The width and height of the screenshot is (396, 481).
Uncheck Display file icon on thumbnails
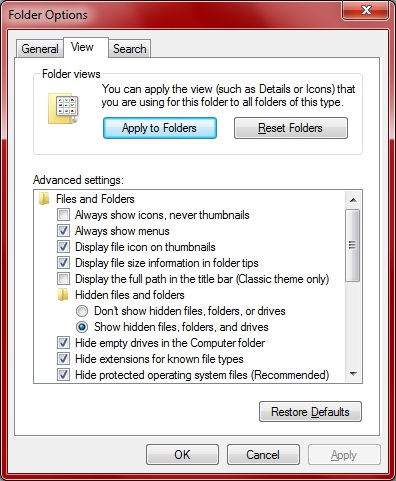[63, 247]
